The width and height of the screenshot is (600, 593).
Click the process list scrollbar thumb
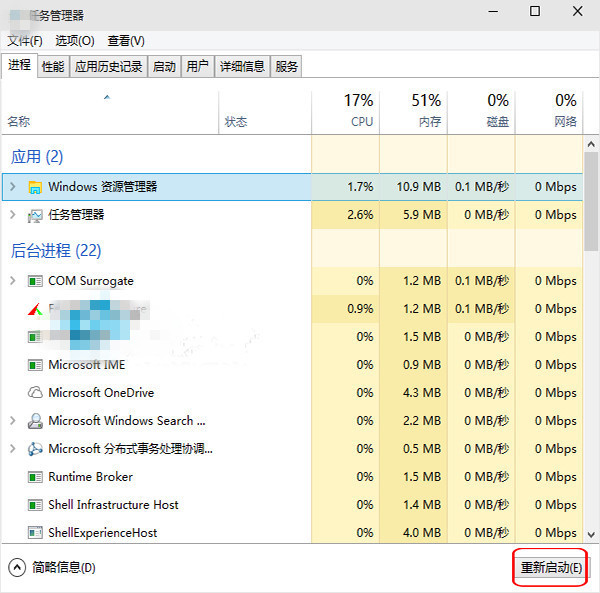coord(591,201)
